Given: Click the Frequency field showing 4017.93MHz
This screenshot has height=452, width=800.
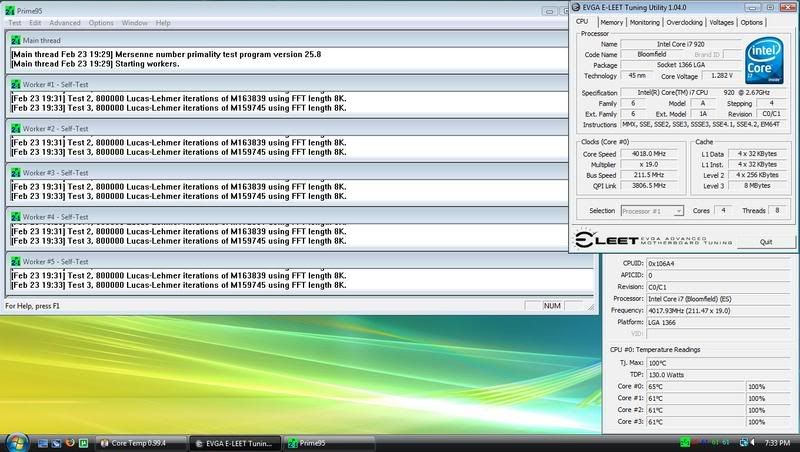Looking at the screenshot, I should (718, 311).
